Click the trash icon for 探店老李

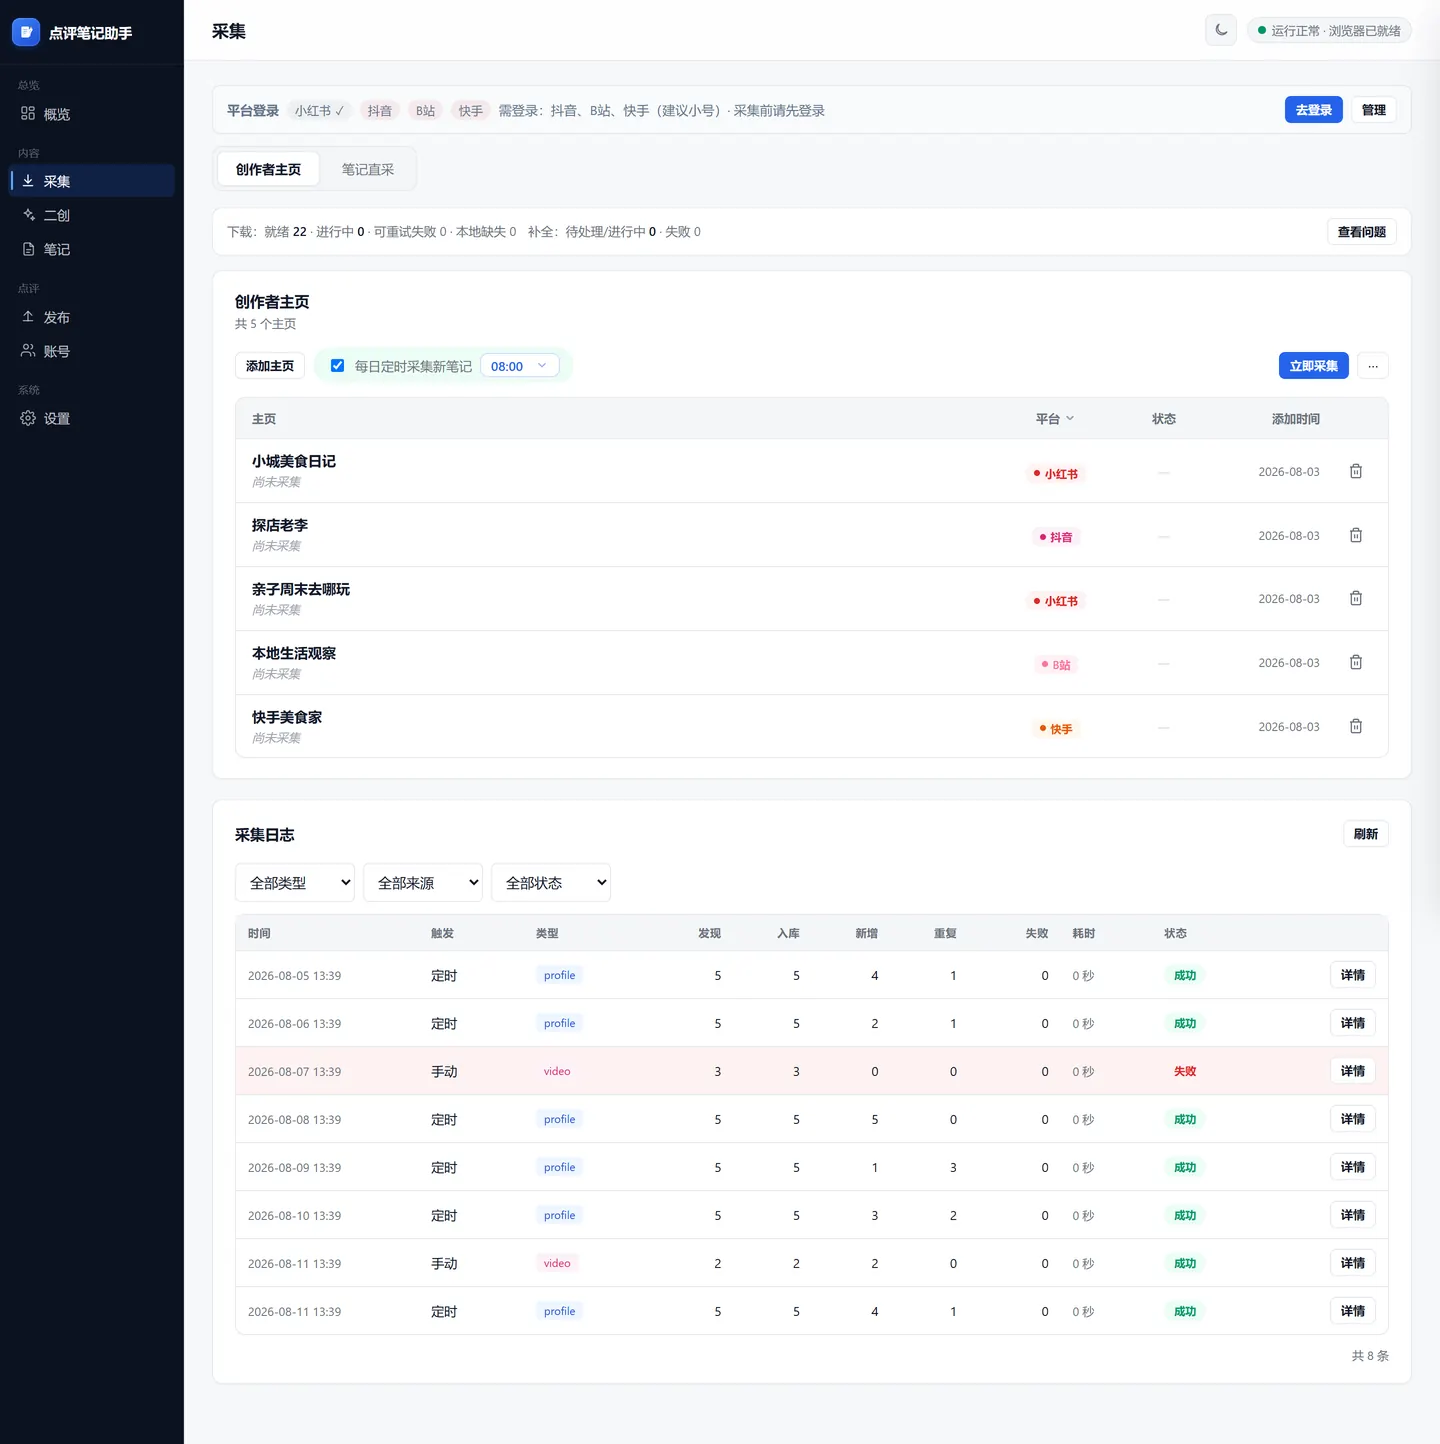pyautogui.click(x=1356, y=535)
